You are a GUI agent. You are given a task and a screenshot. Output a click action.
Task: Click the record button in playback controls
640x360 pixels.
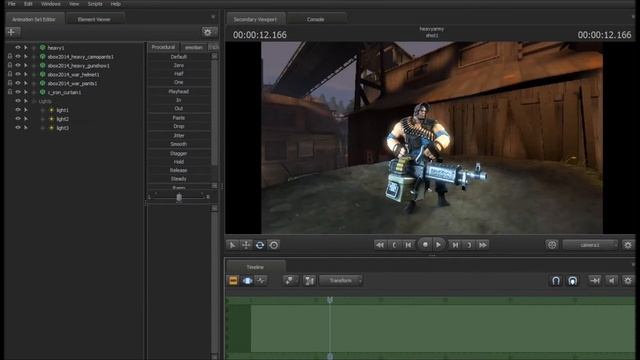pyautogui.click(x=425, y=244)
